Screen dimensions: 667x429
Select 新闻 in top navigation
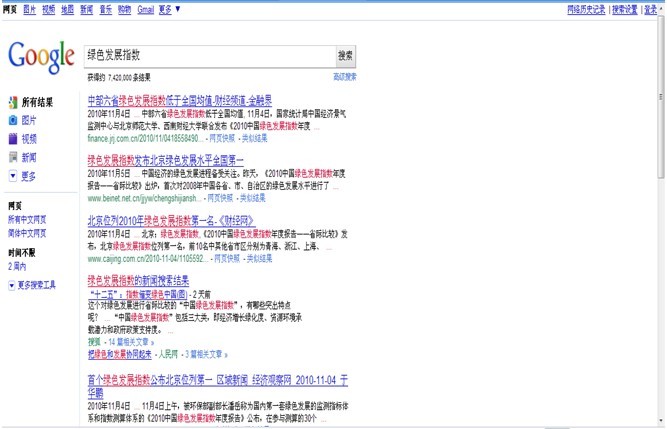(x=86, y=9)
